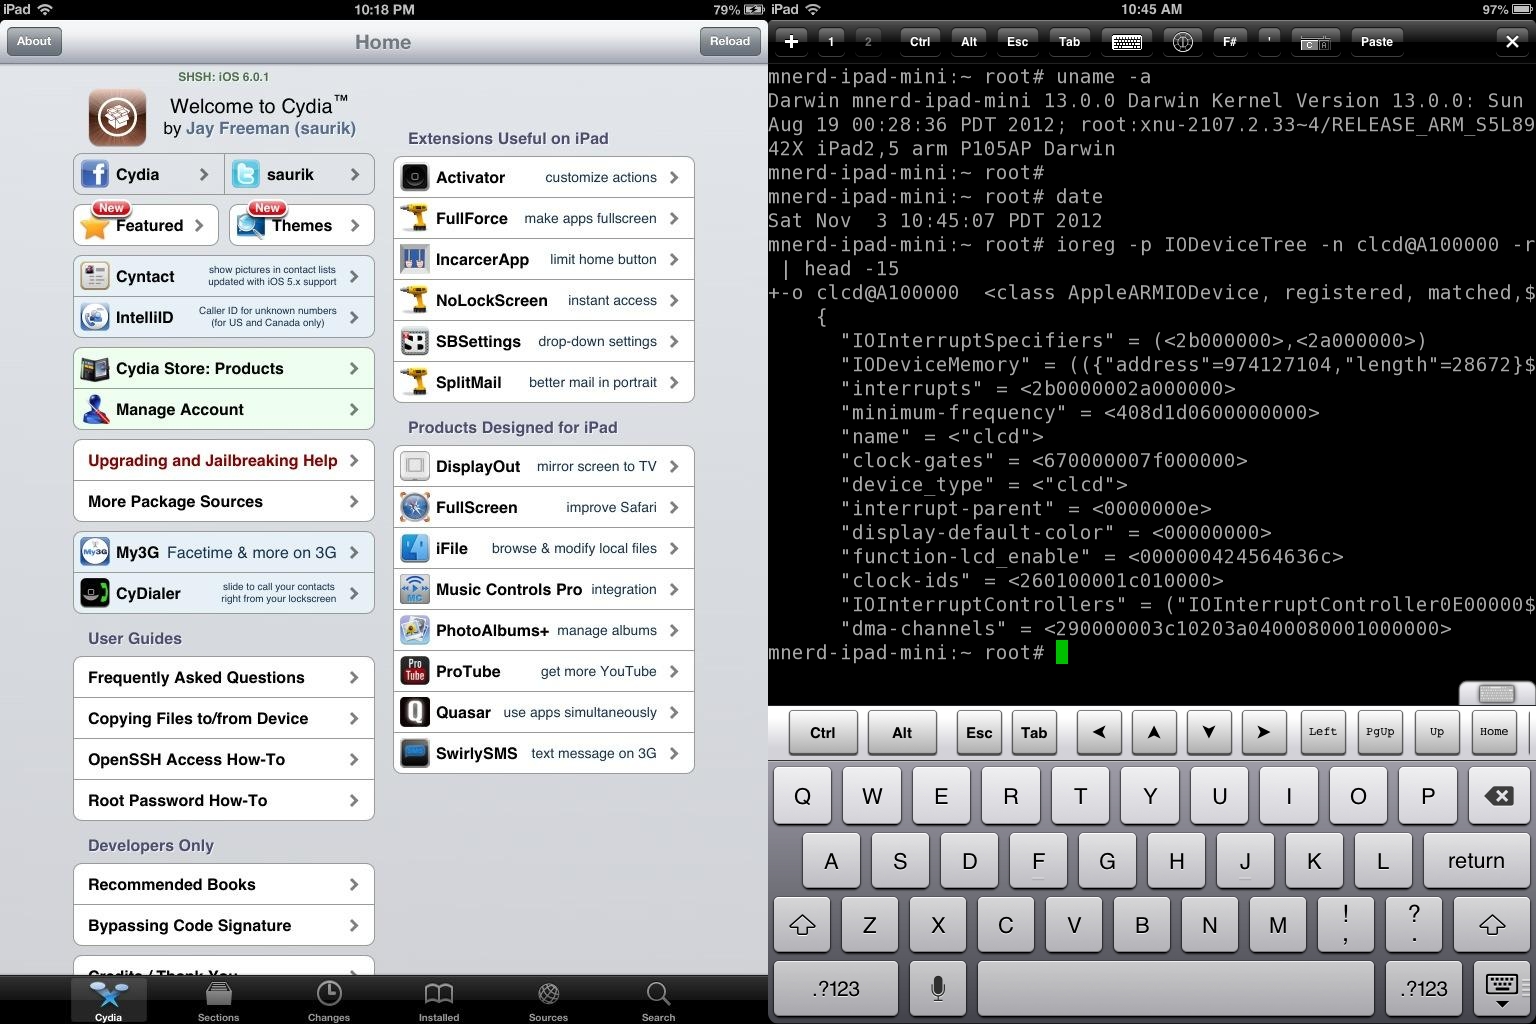Open the Cydia Facebook icon link

95,174
